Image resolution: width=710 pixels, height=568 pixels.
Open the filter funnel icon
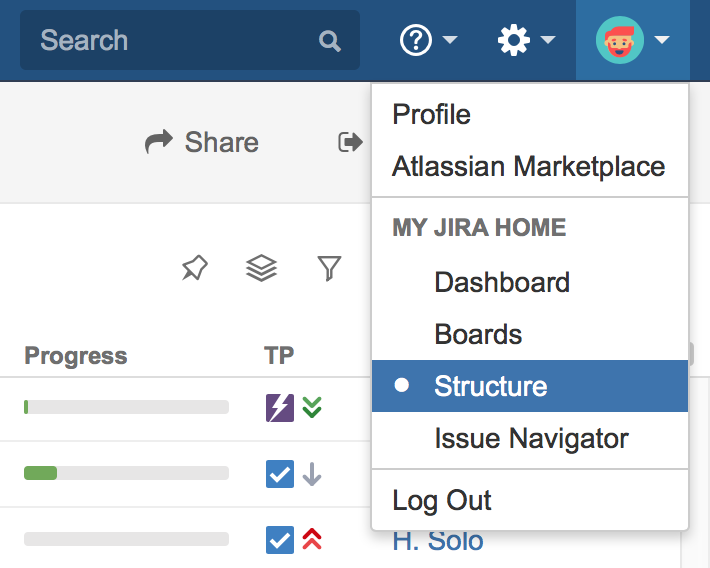pos(329,268)
